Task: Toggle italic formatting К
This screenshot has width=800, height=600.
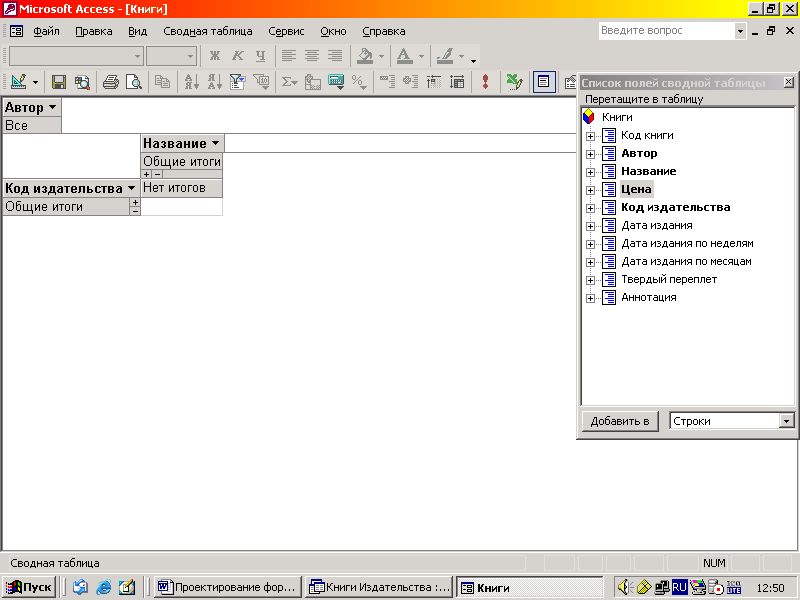Action: [238, 56]
